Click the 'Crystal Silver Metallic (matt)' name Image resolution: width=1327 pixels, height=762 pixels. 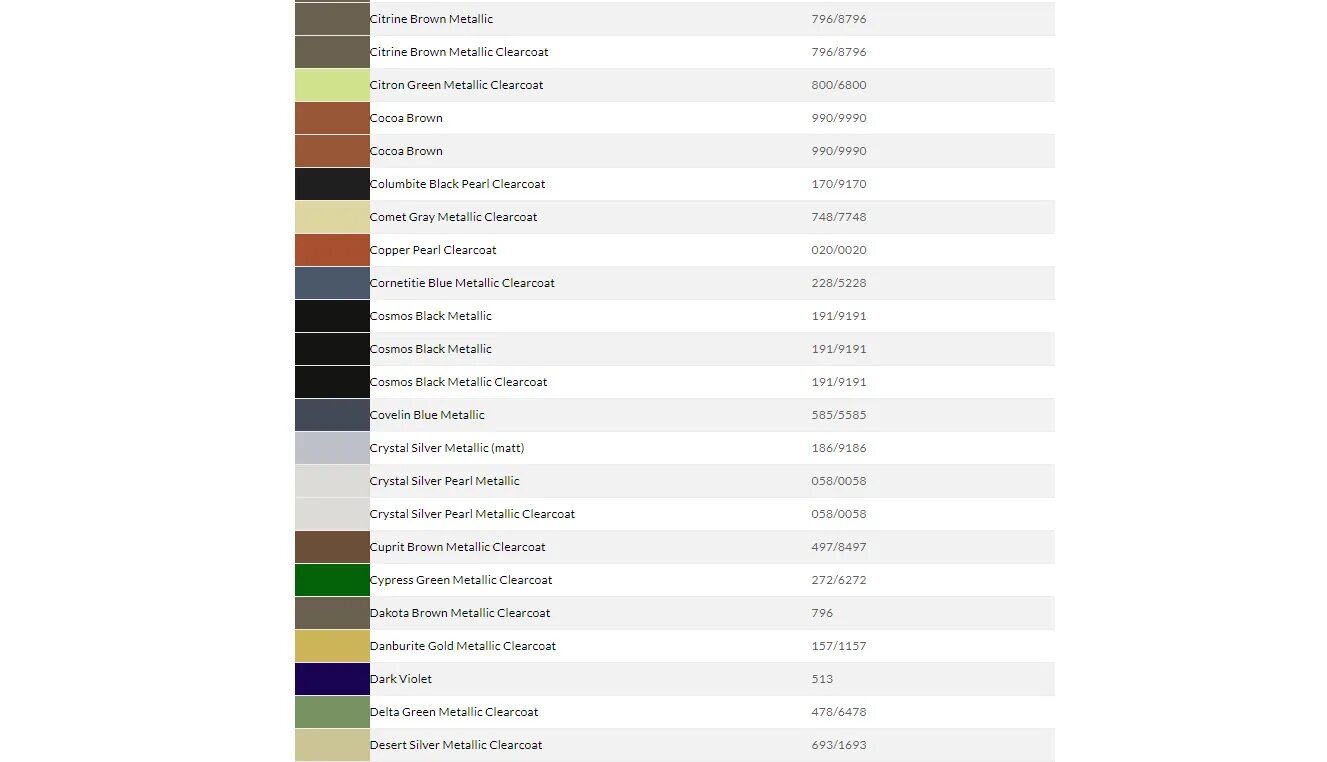tap(447, 448)
